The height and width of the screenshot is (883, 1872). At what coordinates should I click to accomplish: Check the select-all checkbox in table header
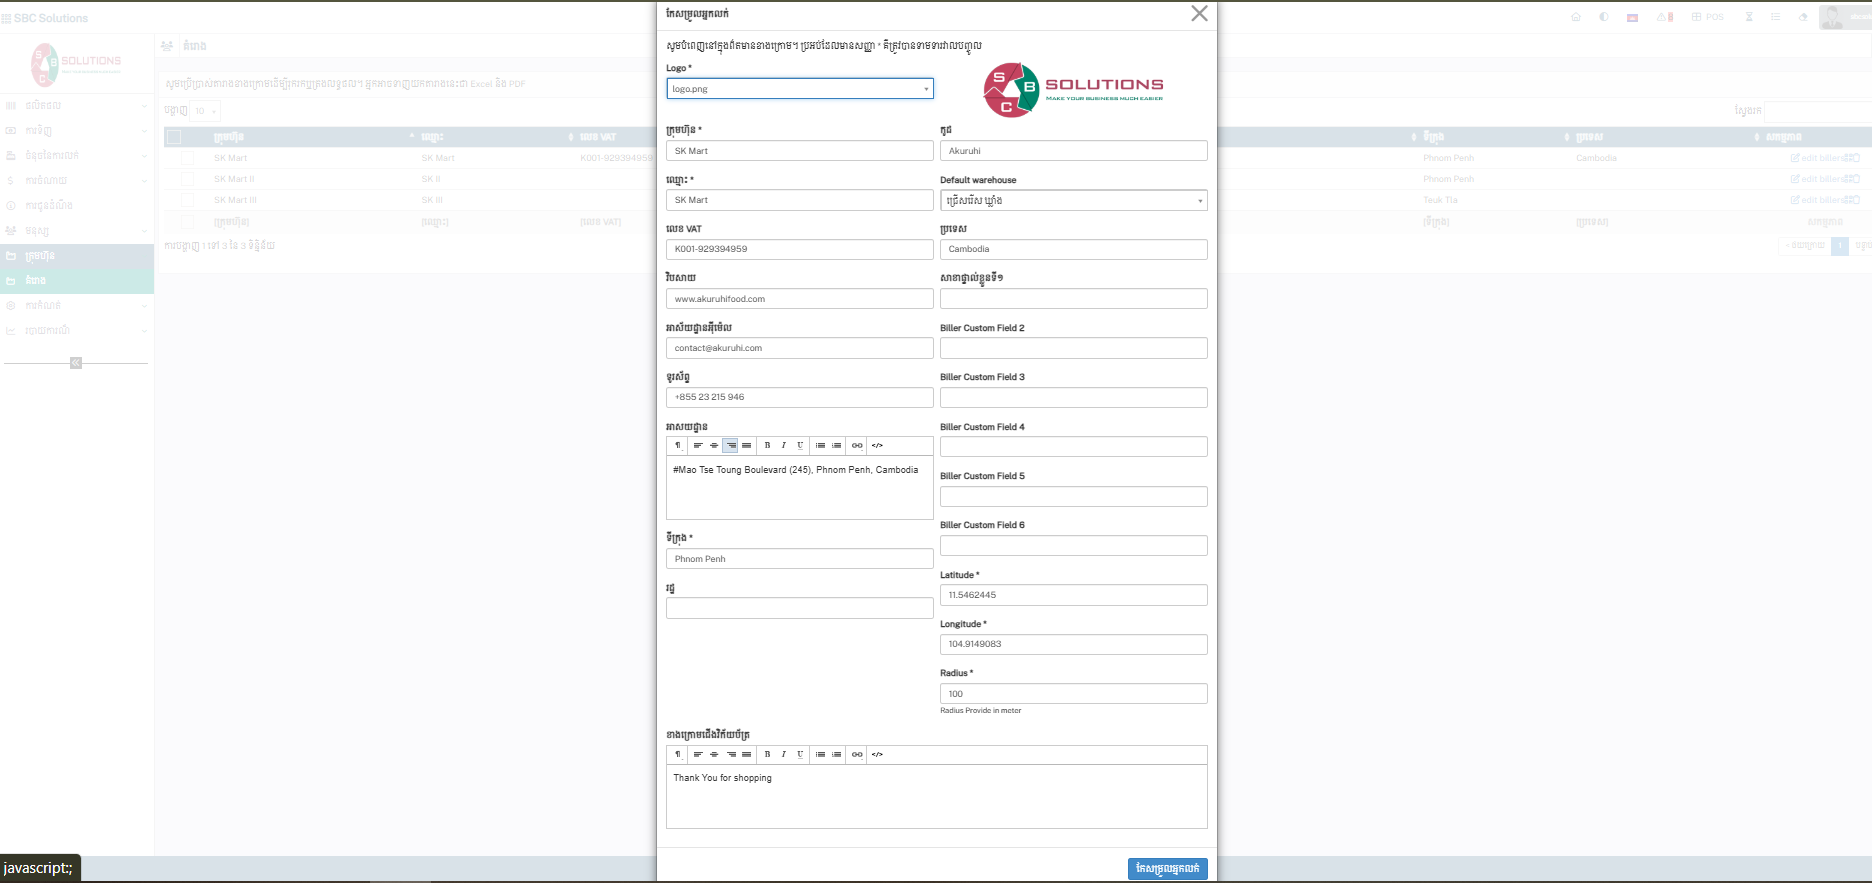(175, 137)
